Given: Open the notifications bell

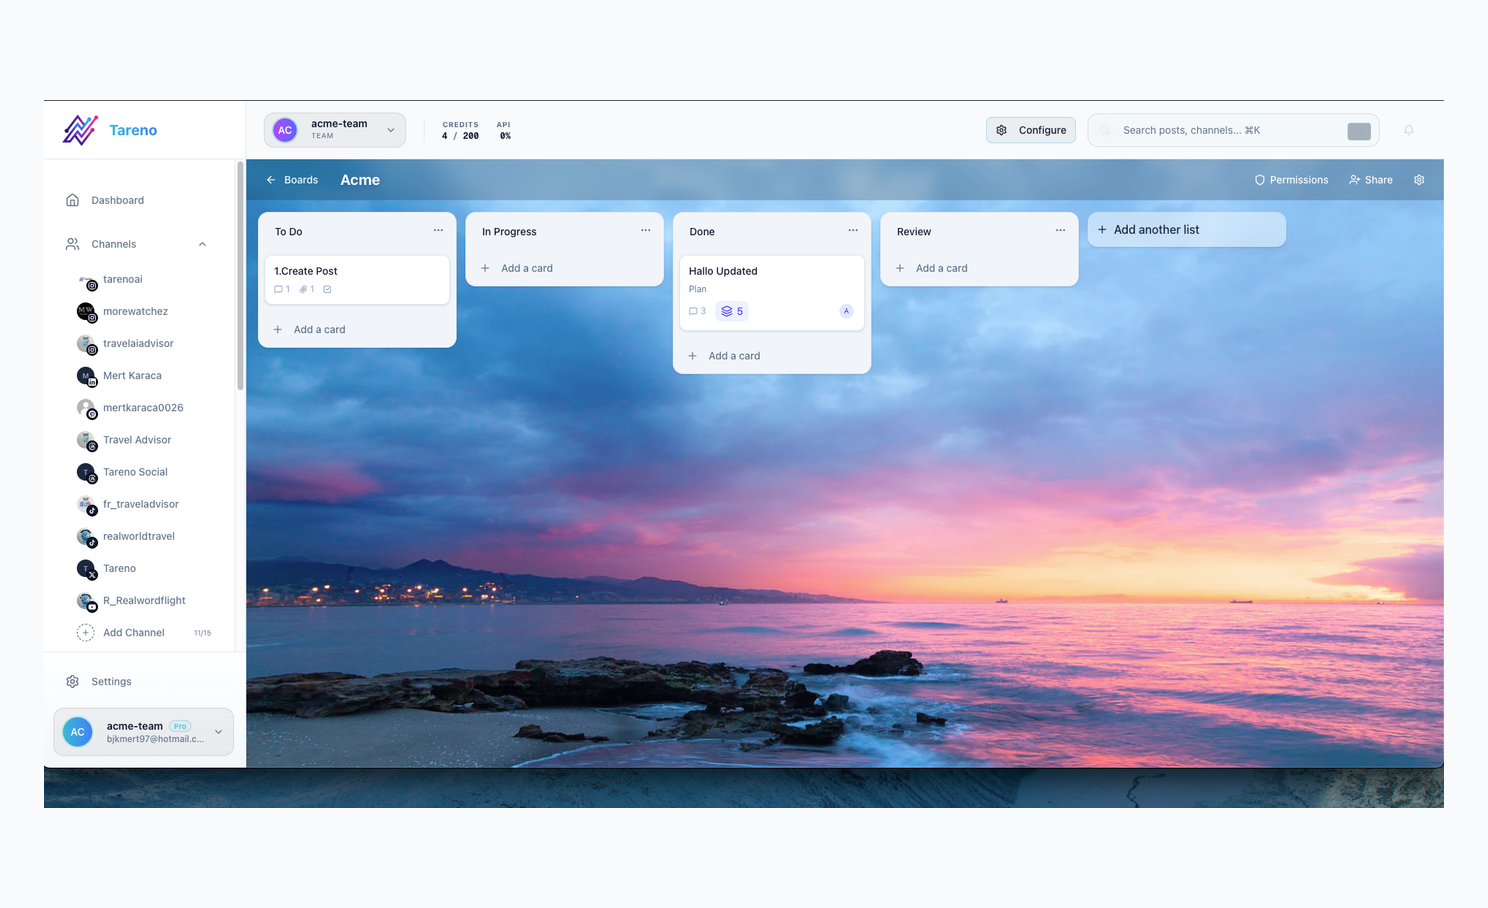Looking at the screenshot, I should [1408, 130].
